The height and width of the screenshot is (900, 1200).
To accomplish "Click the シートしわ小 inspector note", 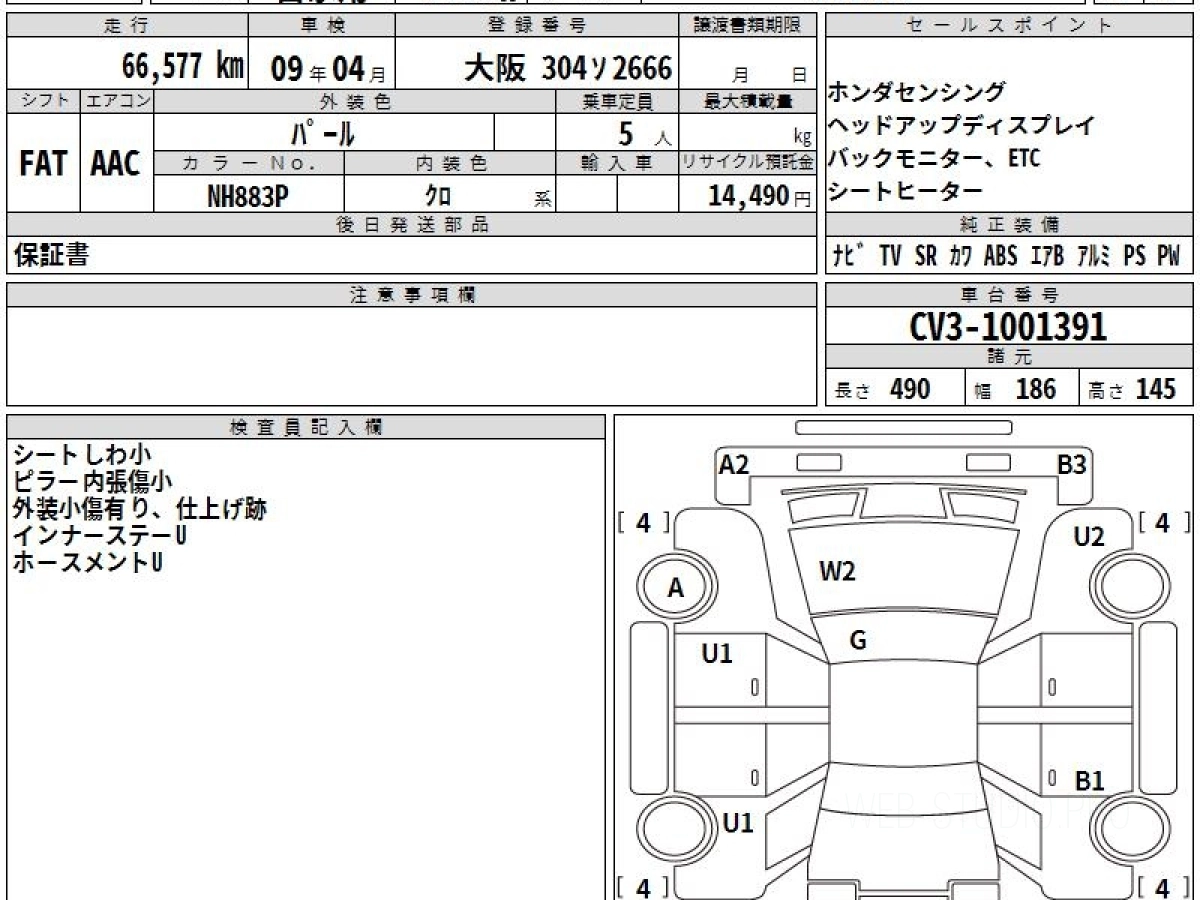I will click(x=82, y=455).
